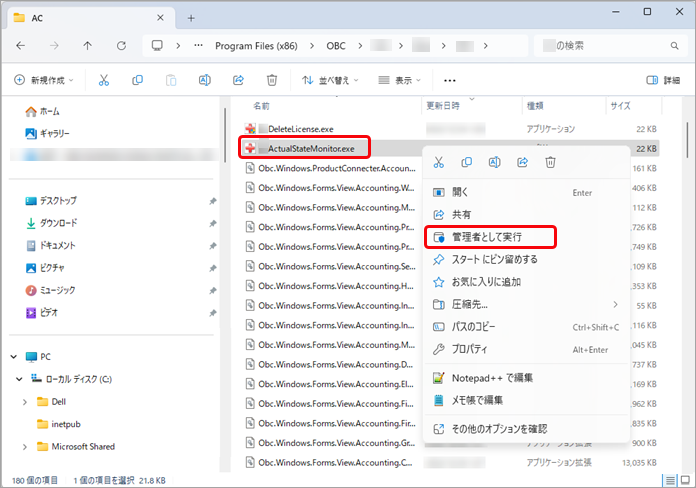
Task: Click the refresh button in navigation bar
Action: point(121,46)
